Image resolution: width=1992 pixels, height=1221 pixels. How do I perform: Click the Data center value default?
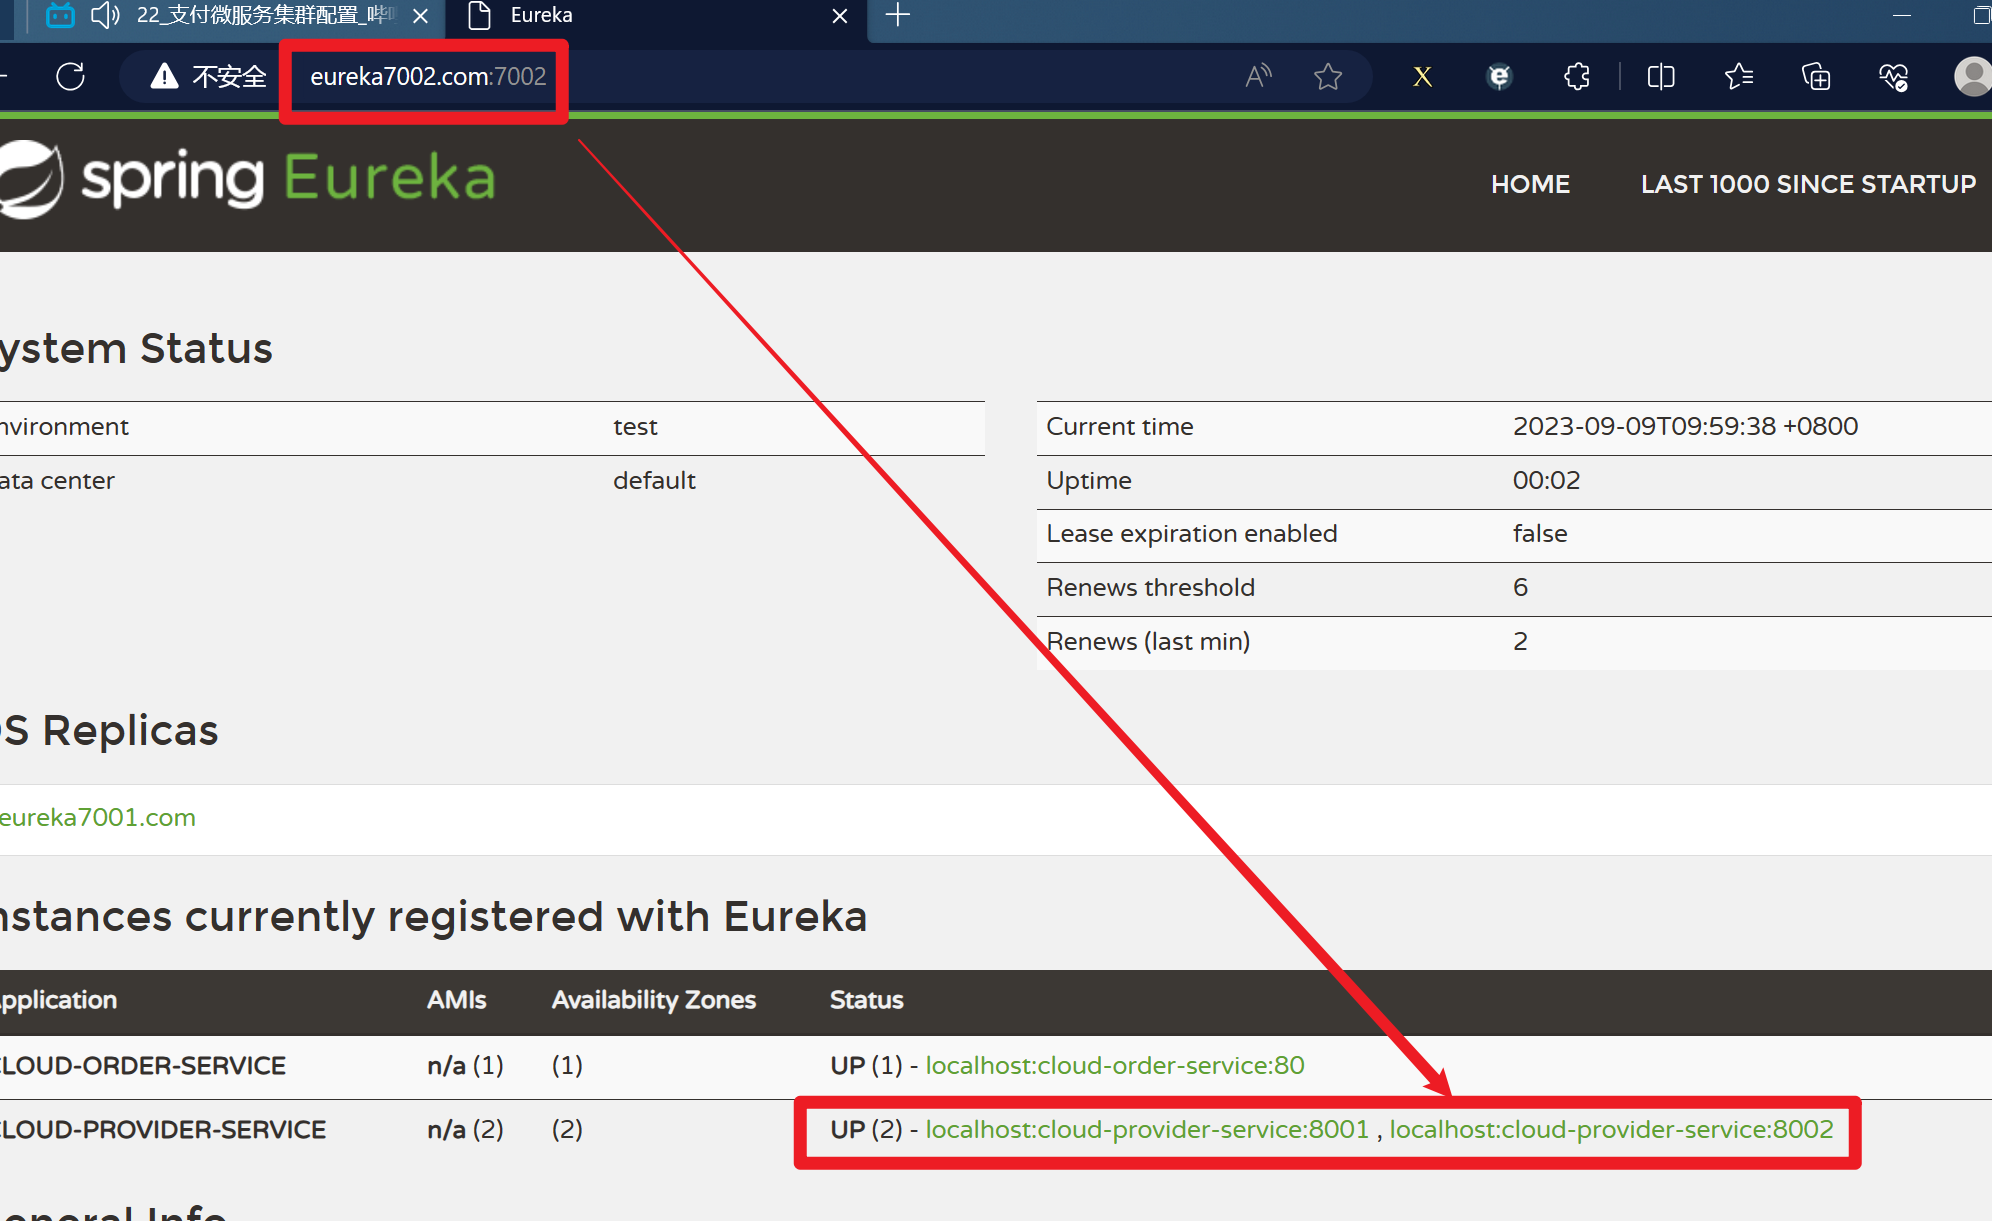tap(654, 480)
